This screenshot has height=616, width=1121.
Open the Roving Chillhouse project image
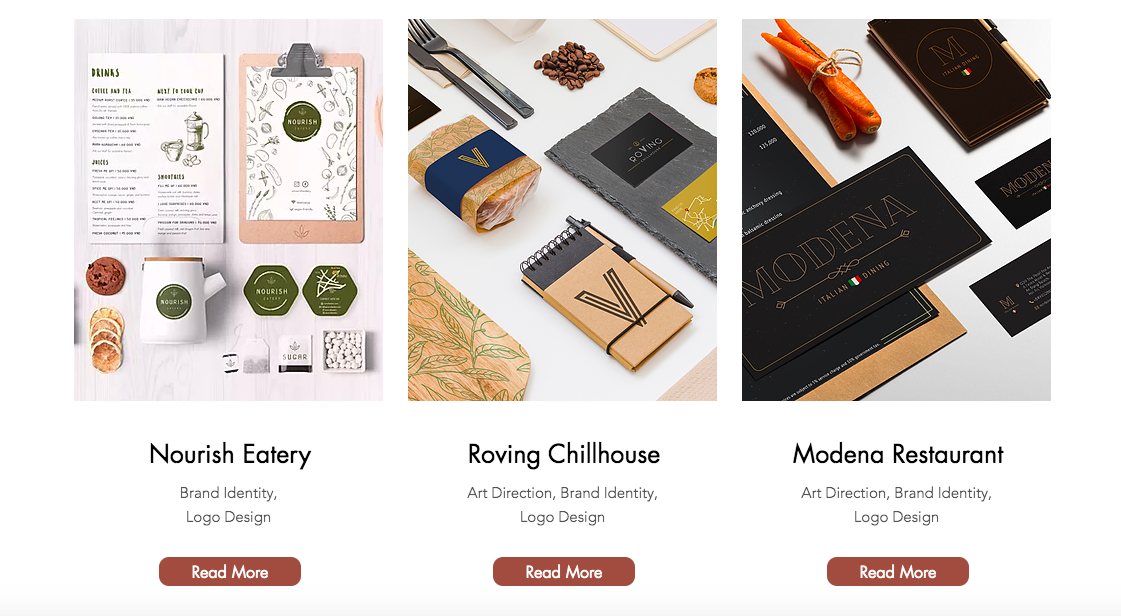point(562,209)
